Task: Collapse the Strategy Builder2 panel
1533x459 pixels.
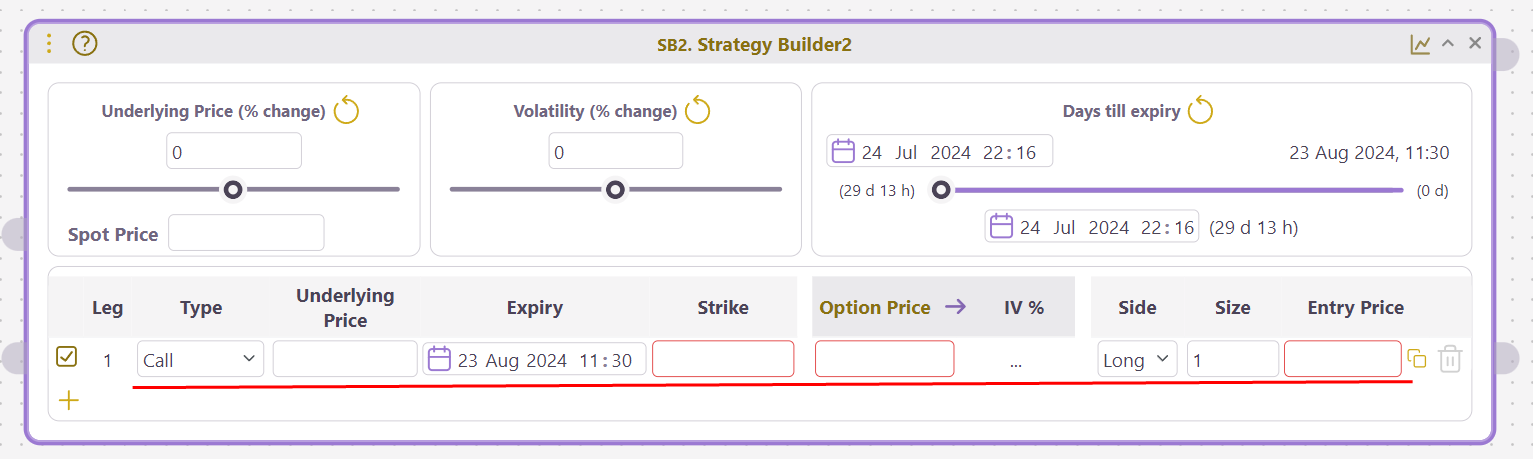Action: tap(1447, 44)
